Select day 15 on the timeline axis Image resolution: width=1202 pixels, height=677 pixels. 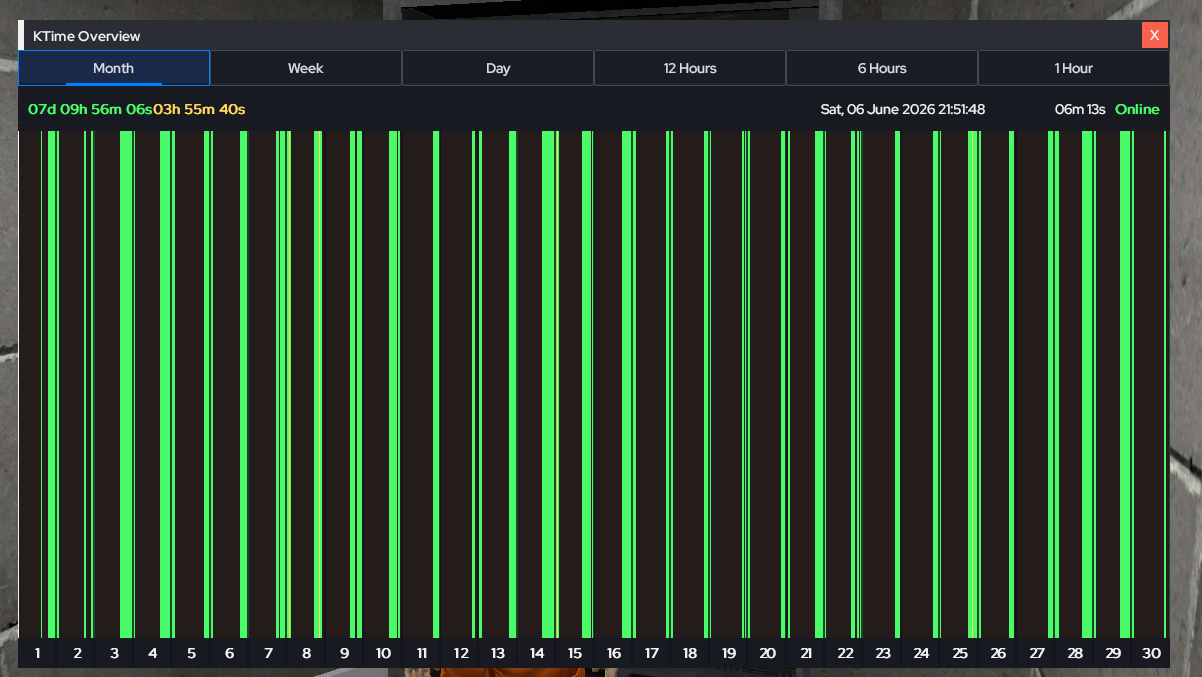[575, 653]
